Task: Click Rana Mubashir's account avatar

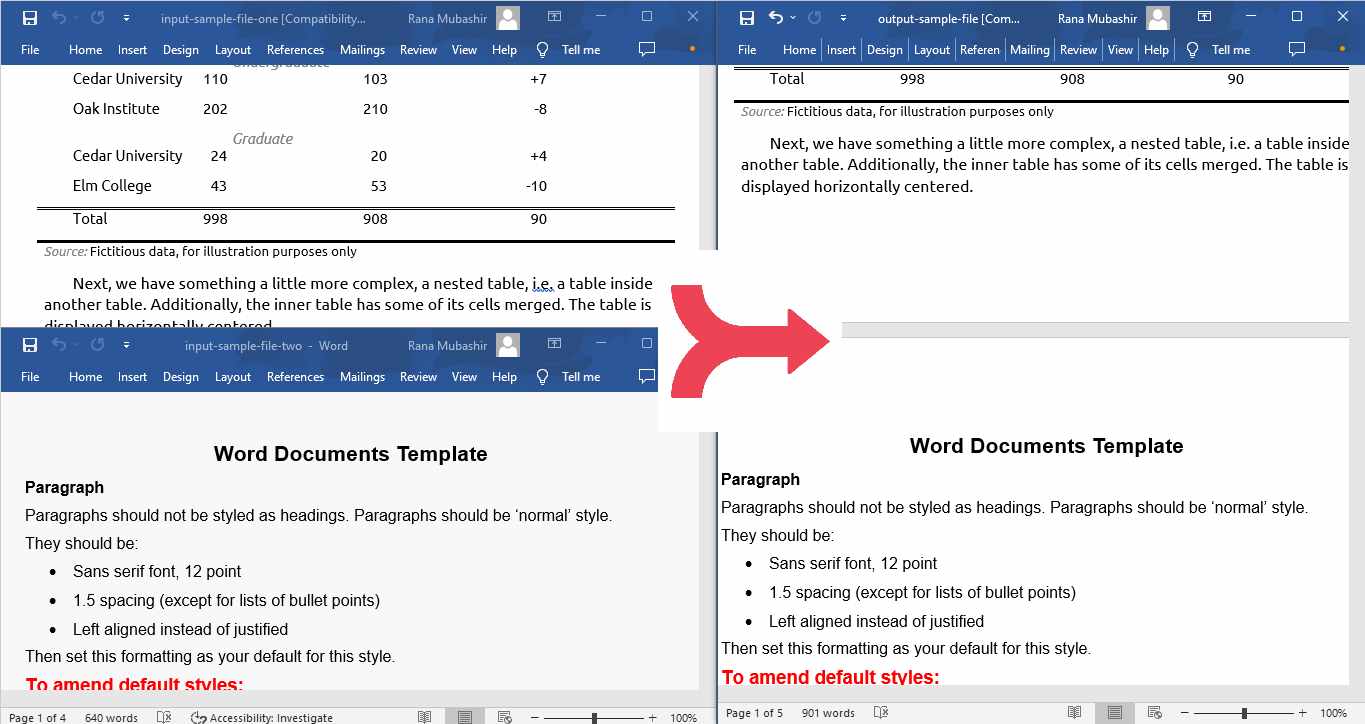Action: click(507, 17)
